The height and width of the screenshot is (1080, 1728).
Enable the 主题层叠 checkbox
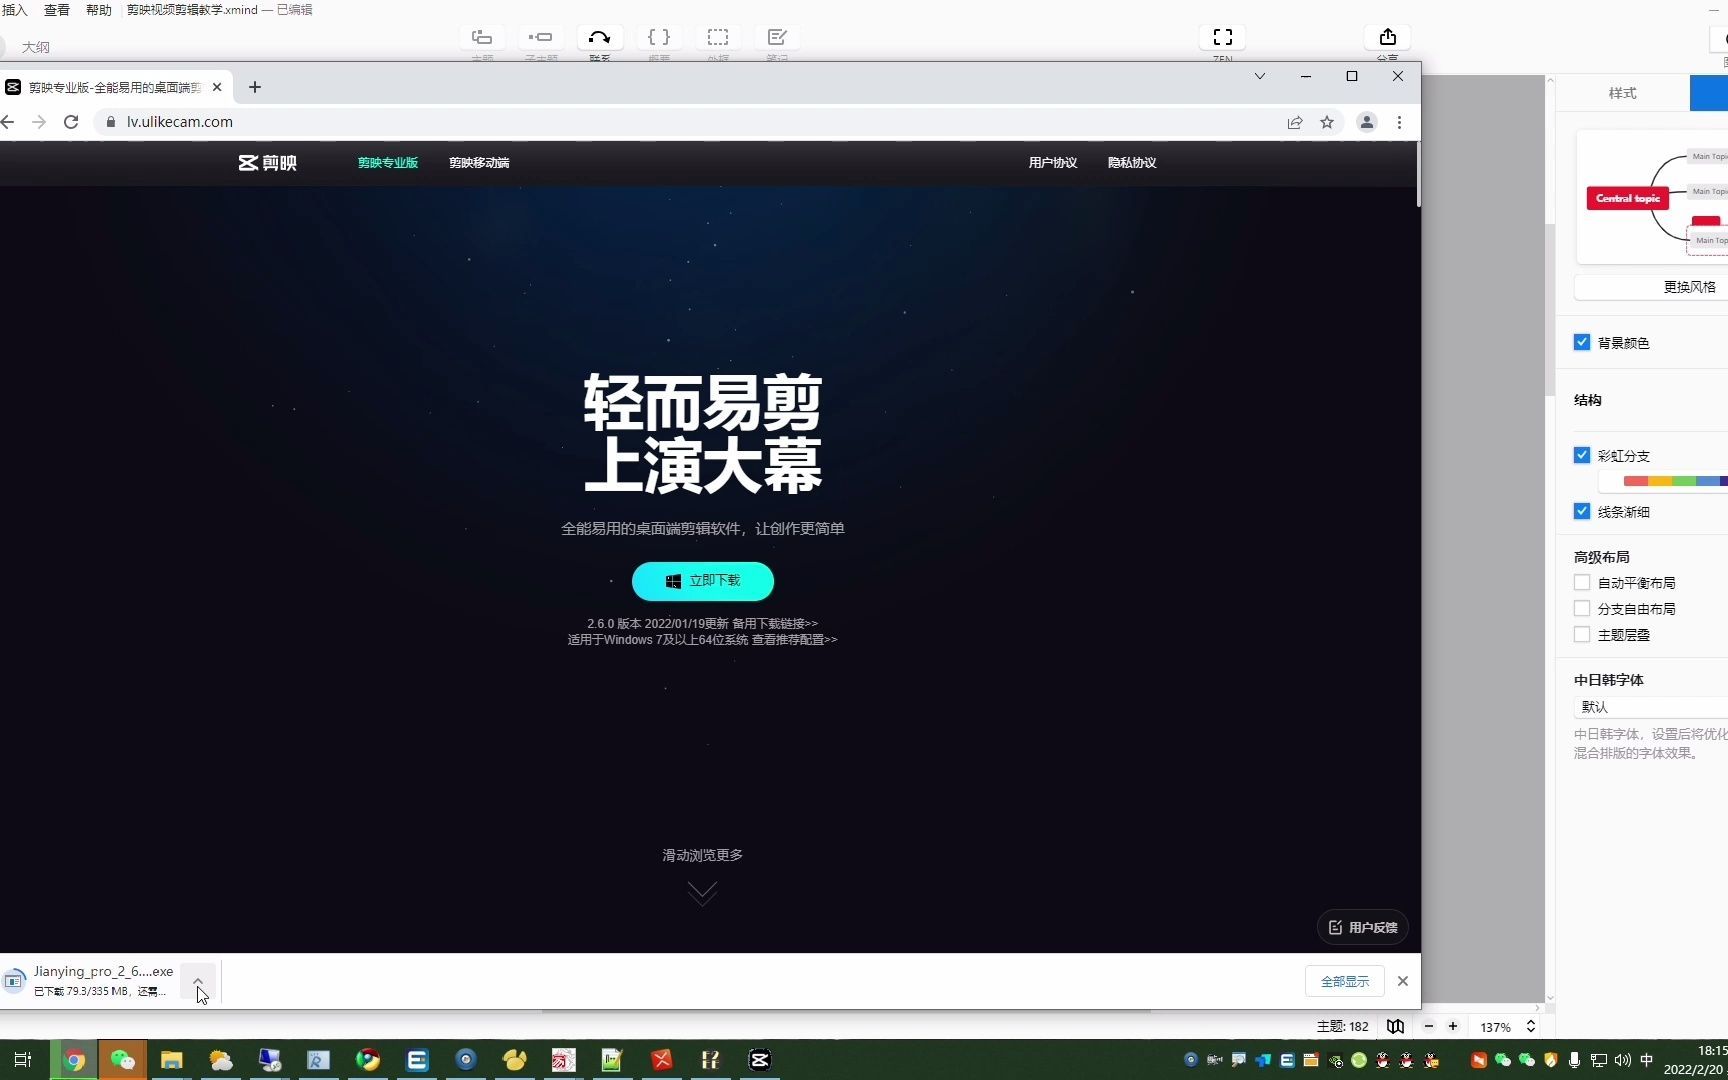coord(1582,634)
